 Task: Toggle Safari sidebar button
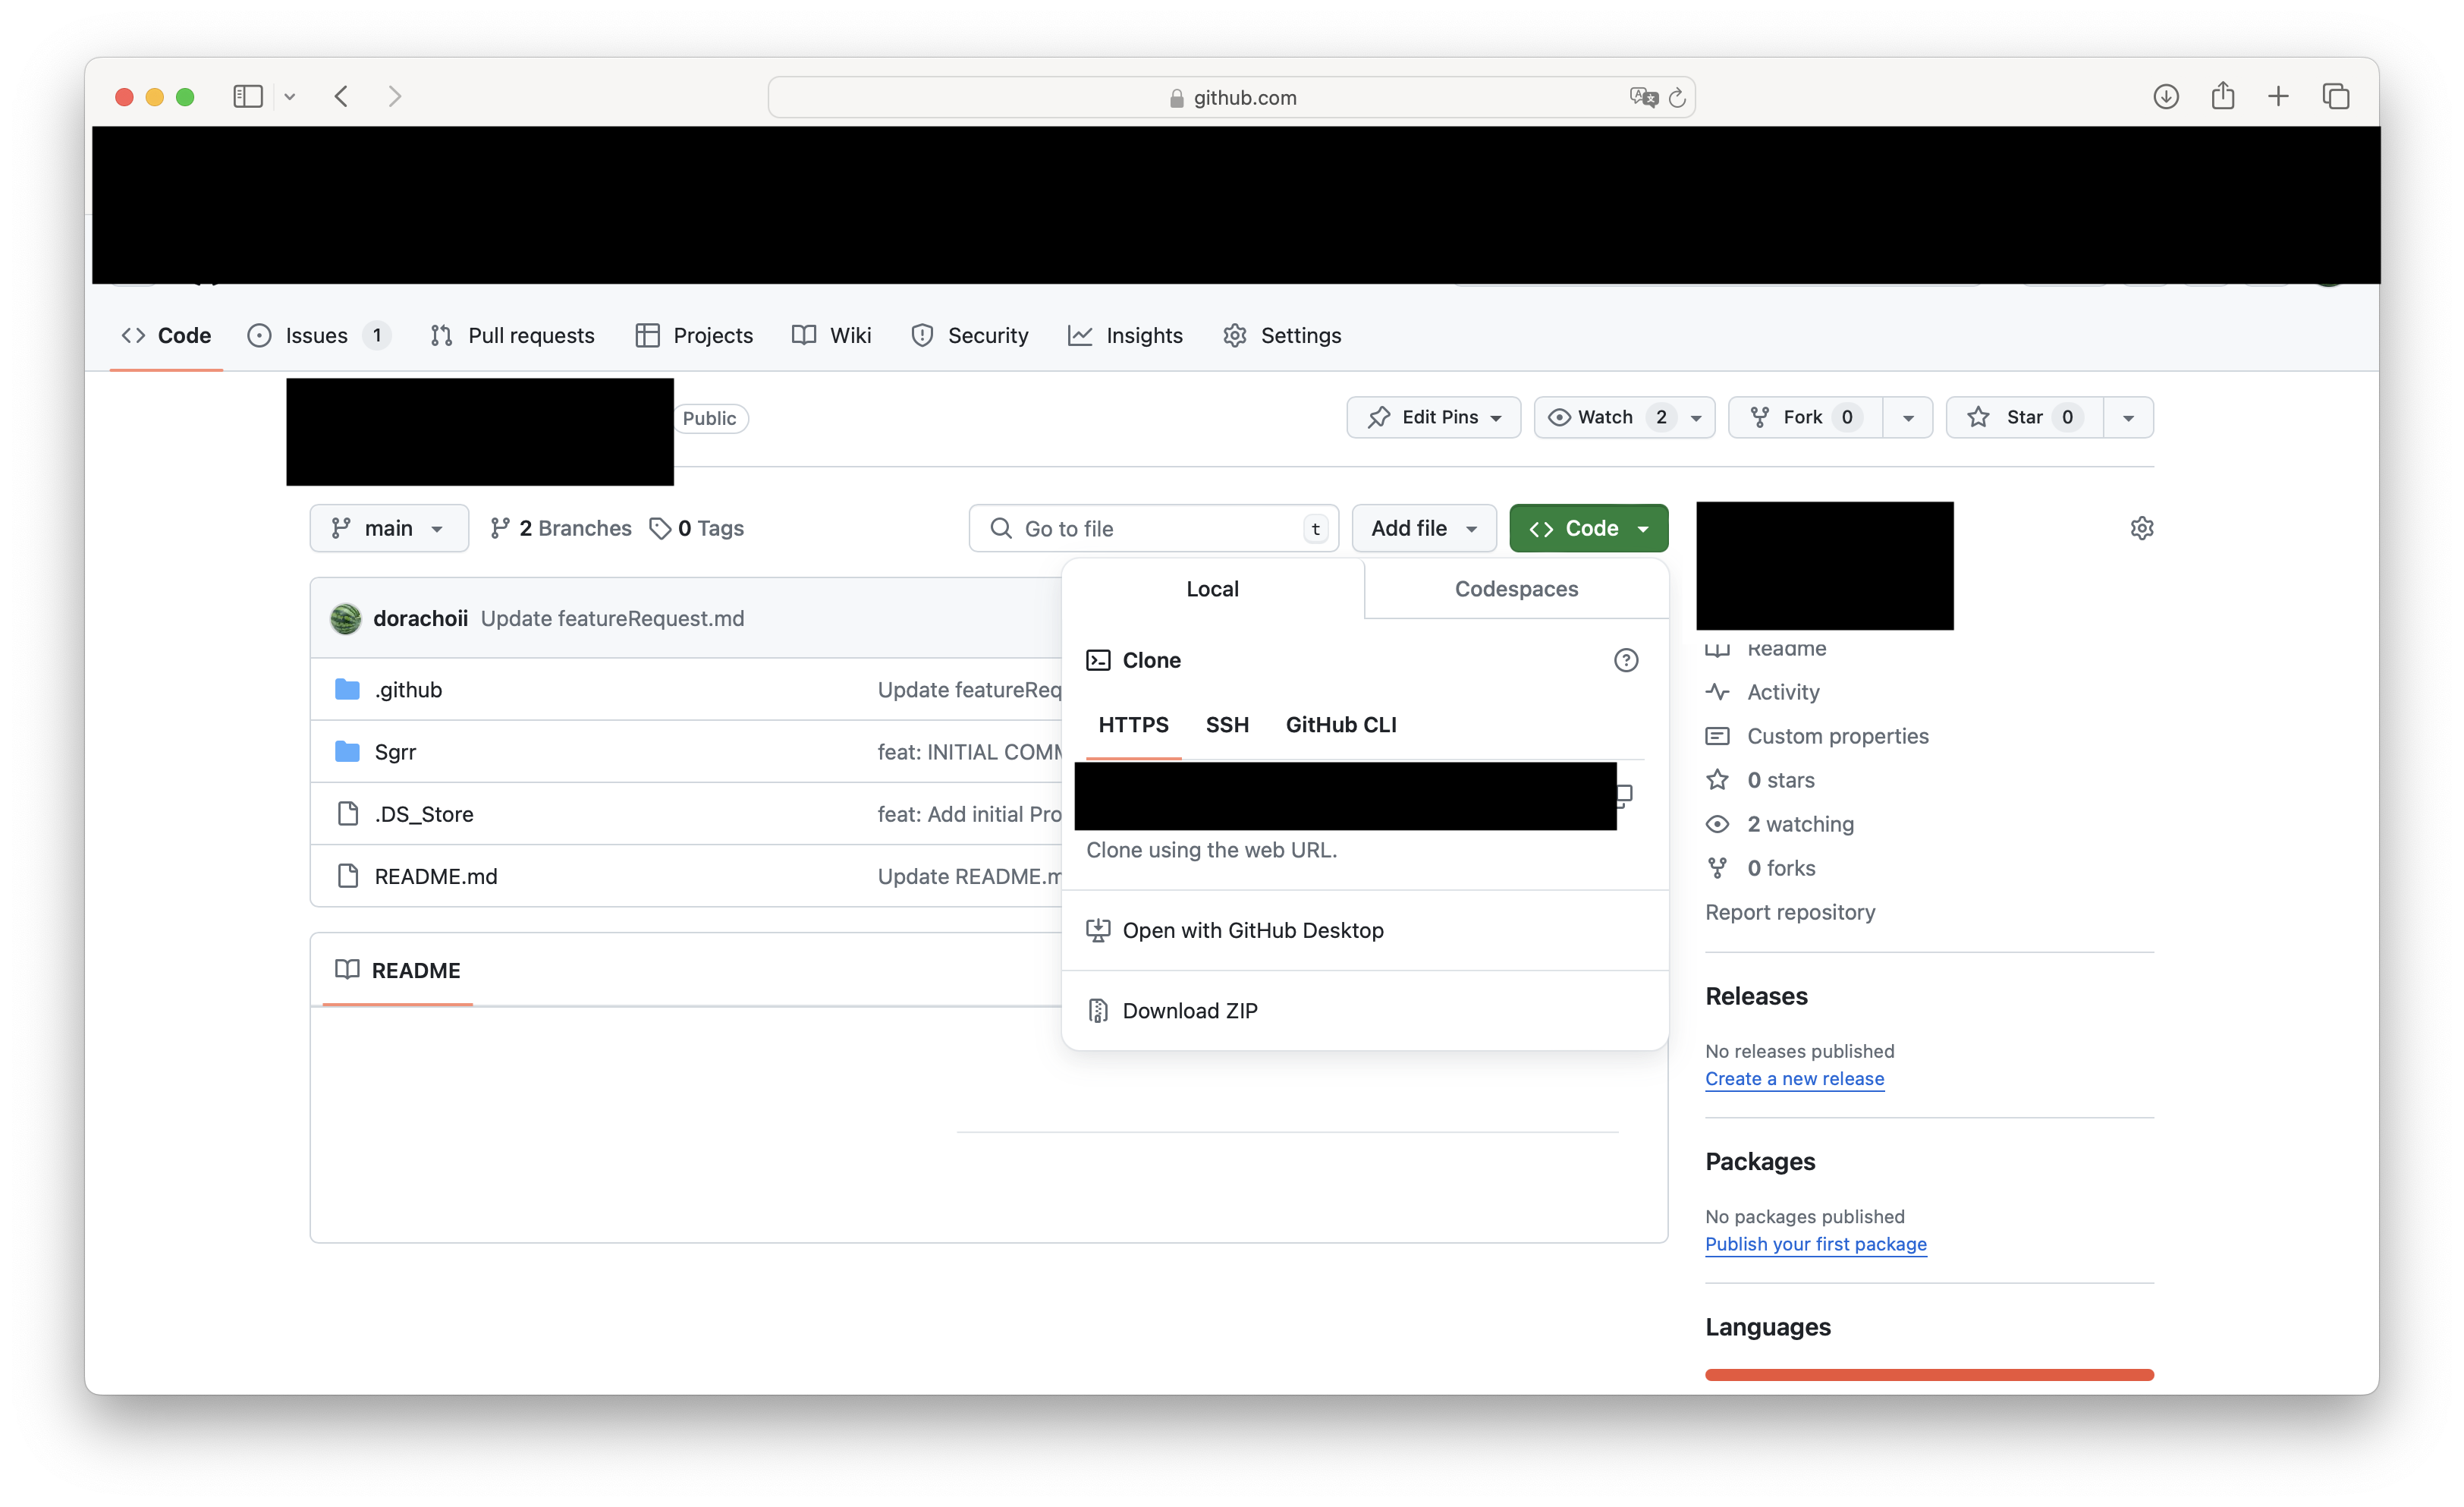[247, 96]
